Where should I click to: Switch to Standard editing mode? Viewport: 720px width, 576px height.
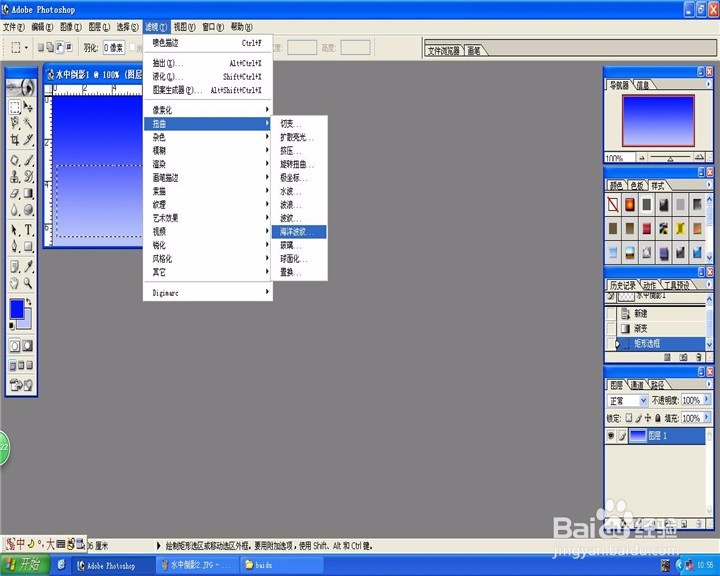(15, 345)
